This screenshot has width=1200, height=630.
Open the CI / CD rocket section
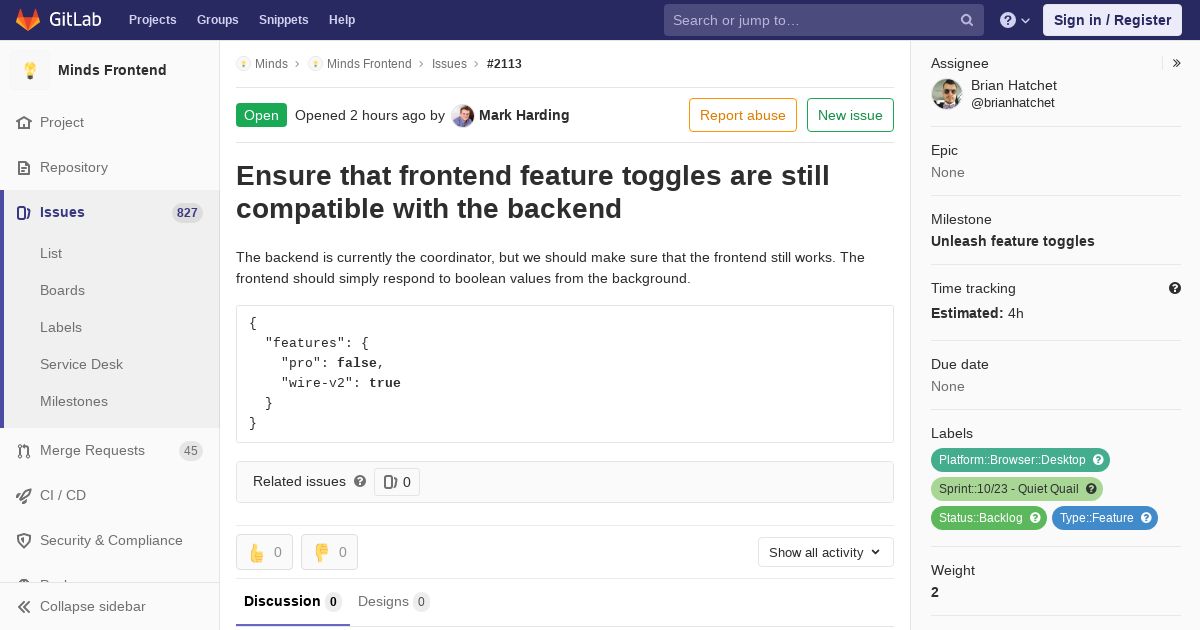[62, 495]
